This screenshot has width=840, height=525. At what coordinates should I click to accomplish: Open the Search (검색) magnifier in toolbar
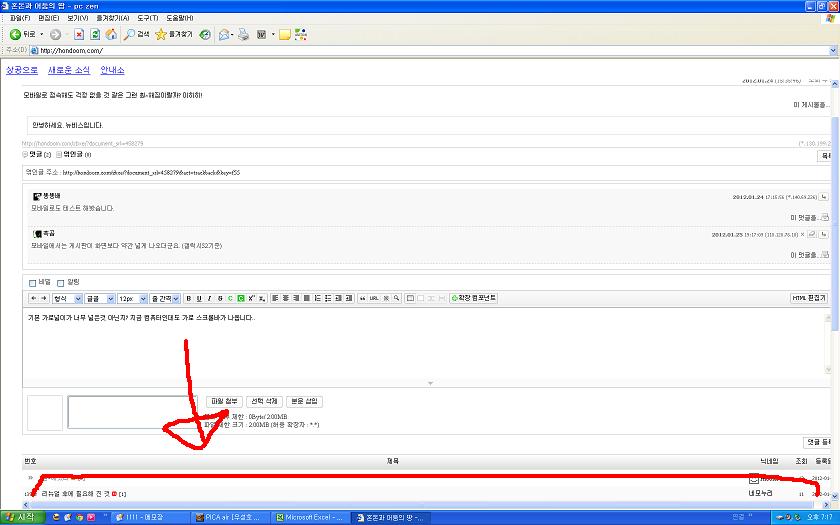pos(137,34)
